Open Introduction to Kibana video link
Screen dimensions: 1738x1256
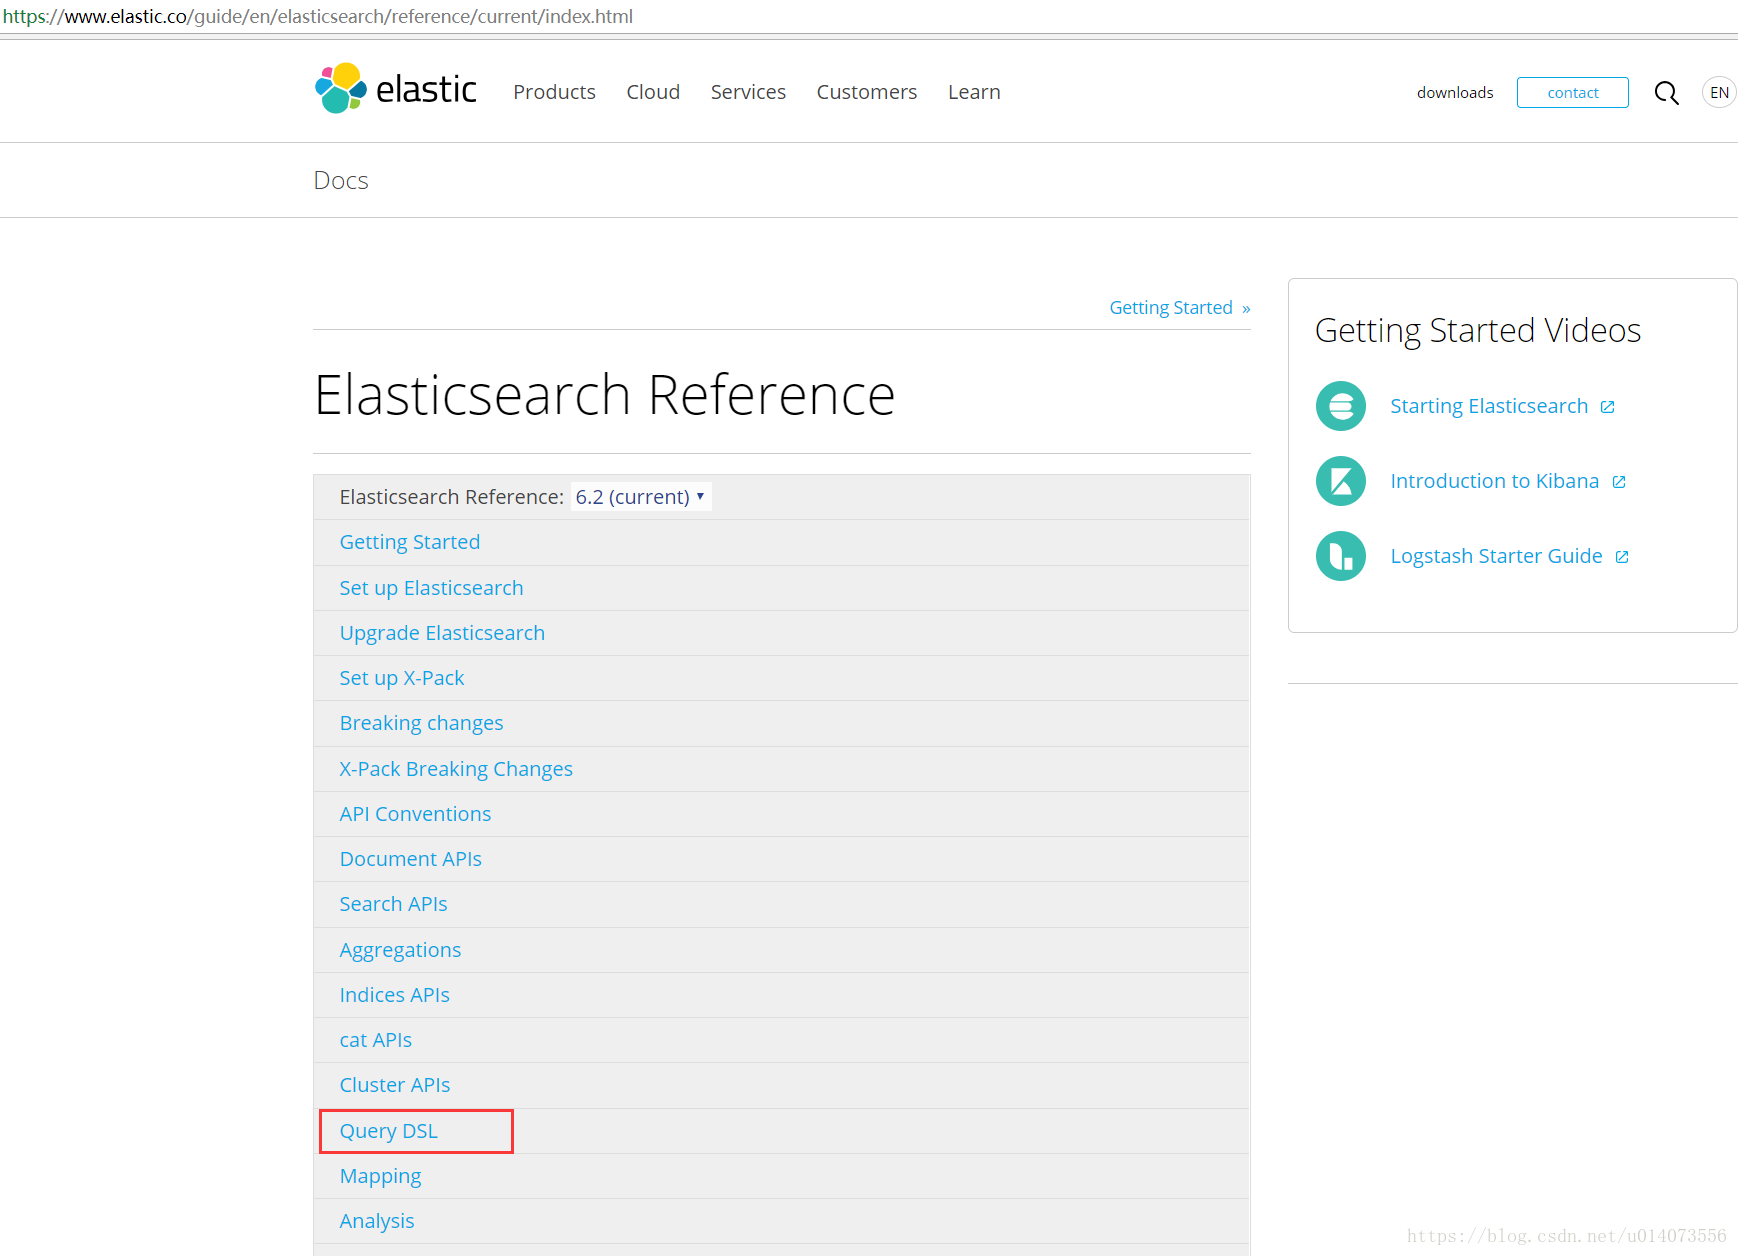tap(1495, 481)
